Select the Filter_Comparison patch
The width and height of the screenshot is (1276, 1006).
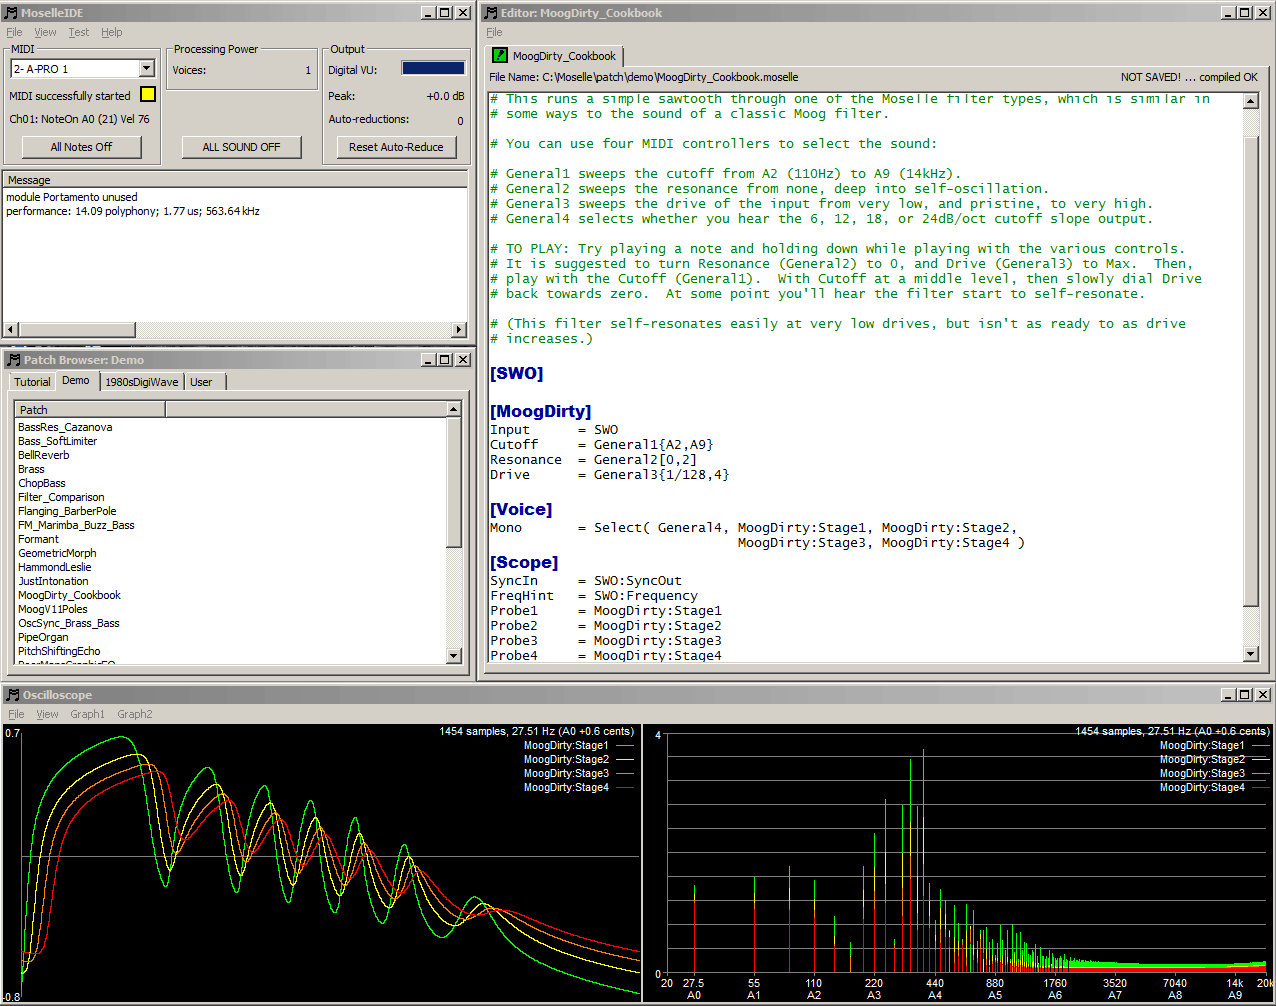tap(61, 497)
